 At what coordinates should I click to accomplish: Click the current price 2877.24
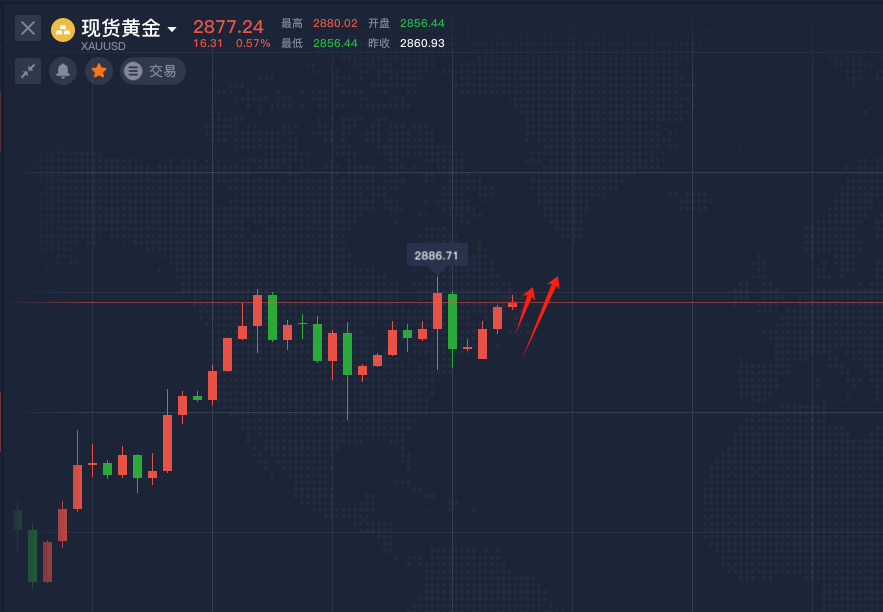click(228, 27)
